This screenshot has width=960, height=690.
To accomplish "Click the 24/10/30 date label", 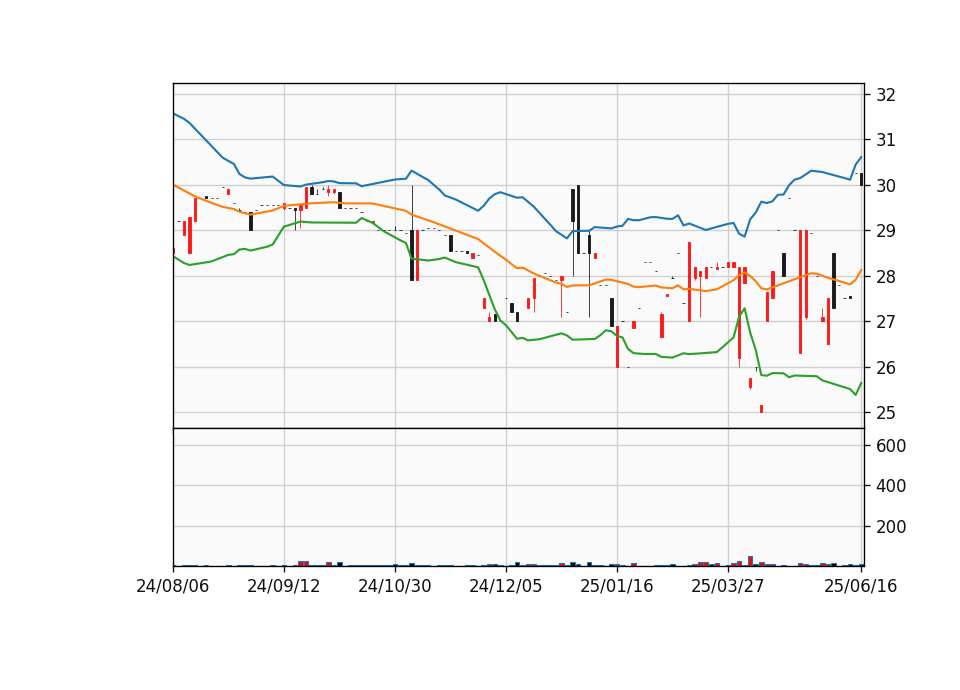I will 395,586.
